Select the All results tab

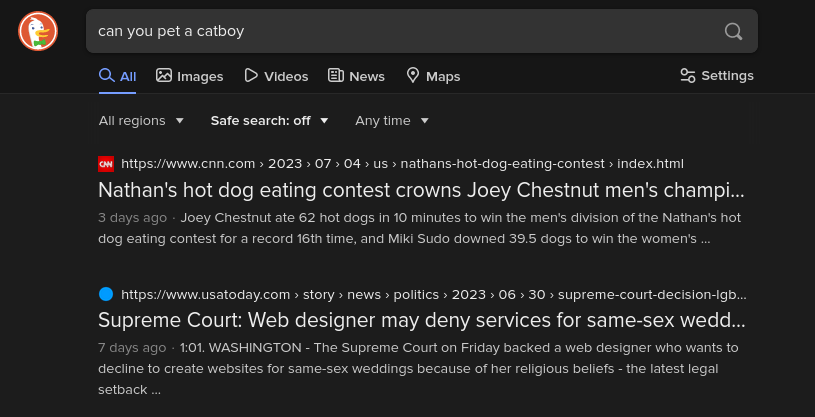tap(117, 76)
